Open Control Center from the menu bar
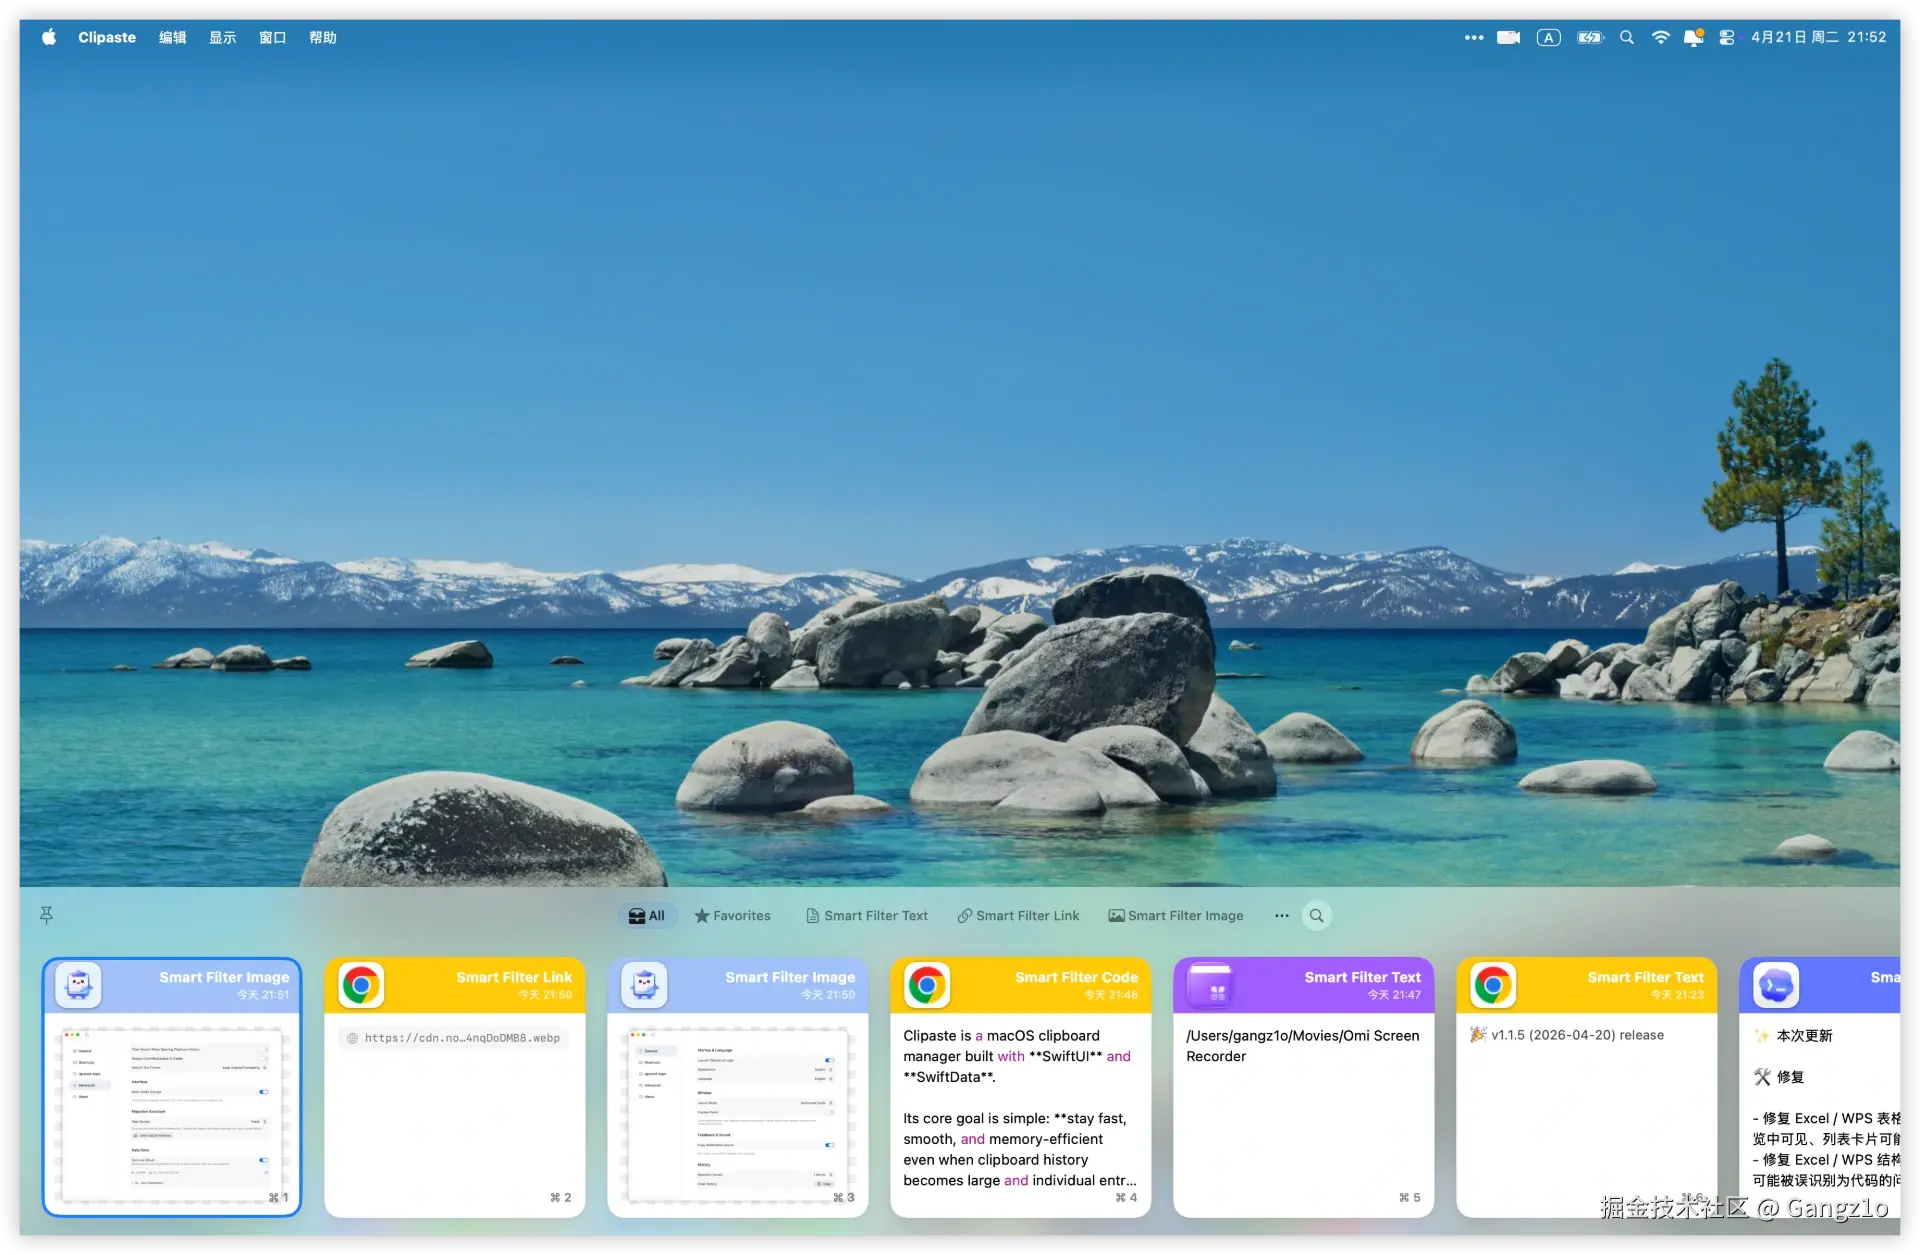 point(1726,37)
